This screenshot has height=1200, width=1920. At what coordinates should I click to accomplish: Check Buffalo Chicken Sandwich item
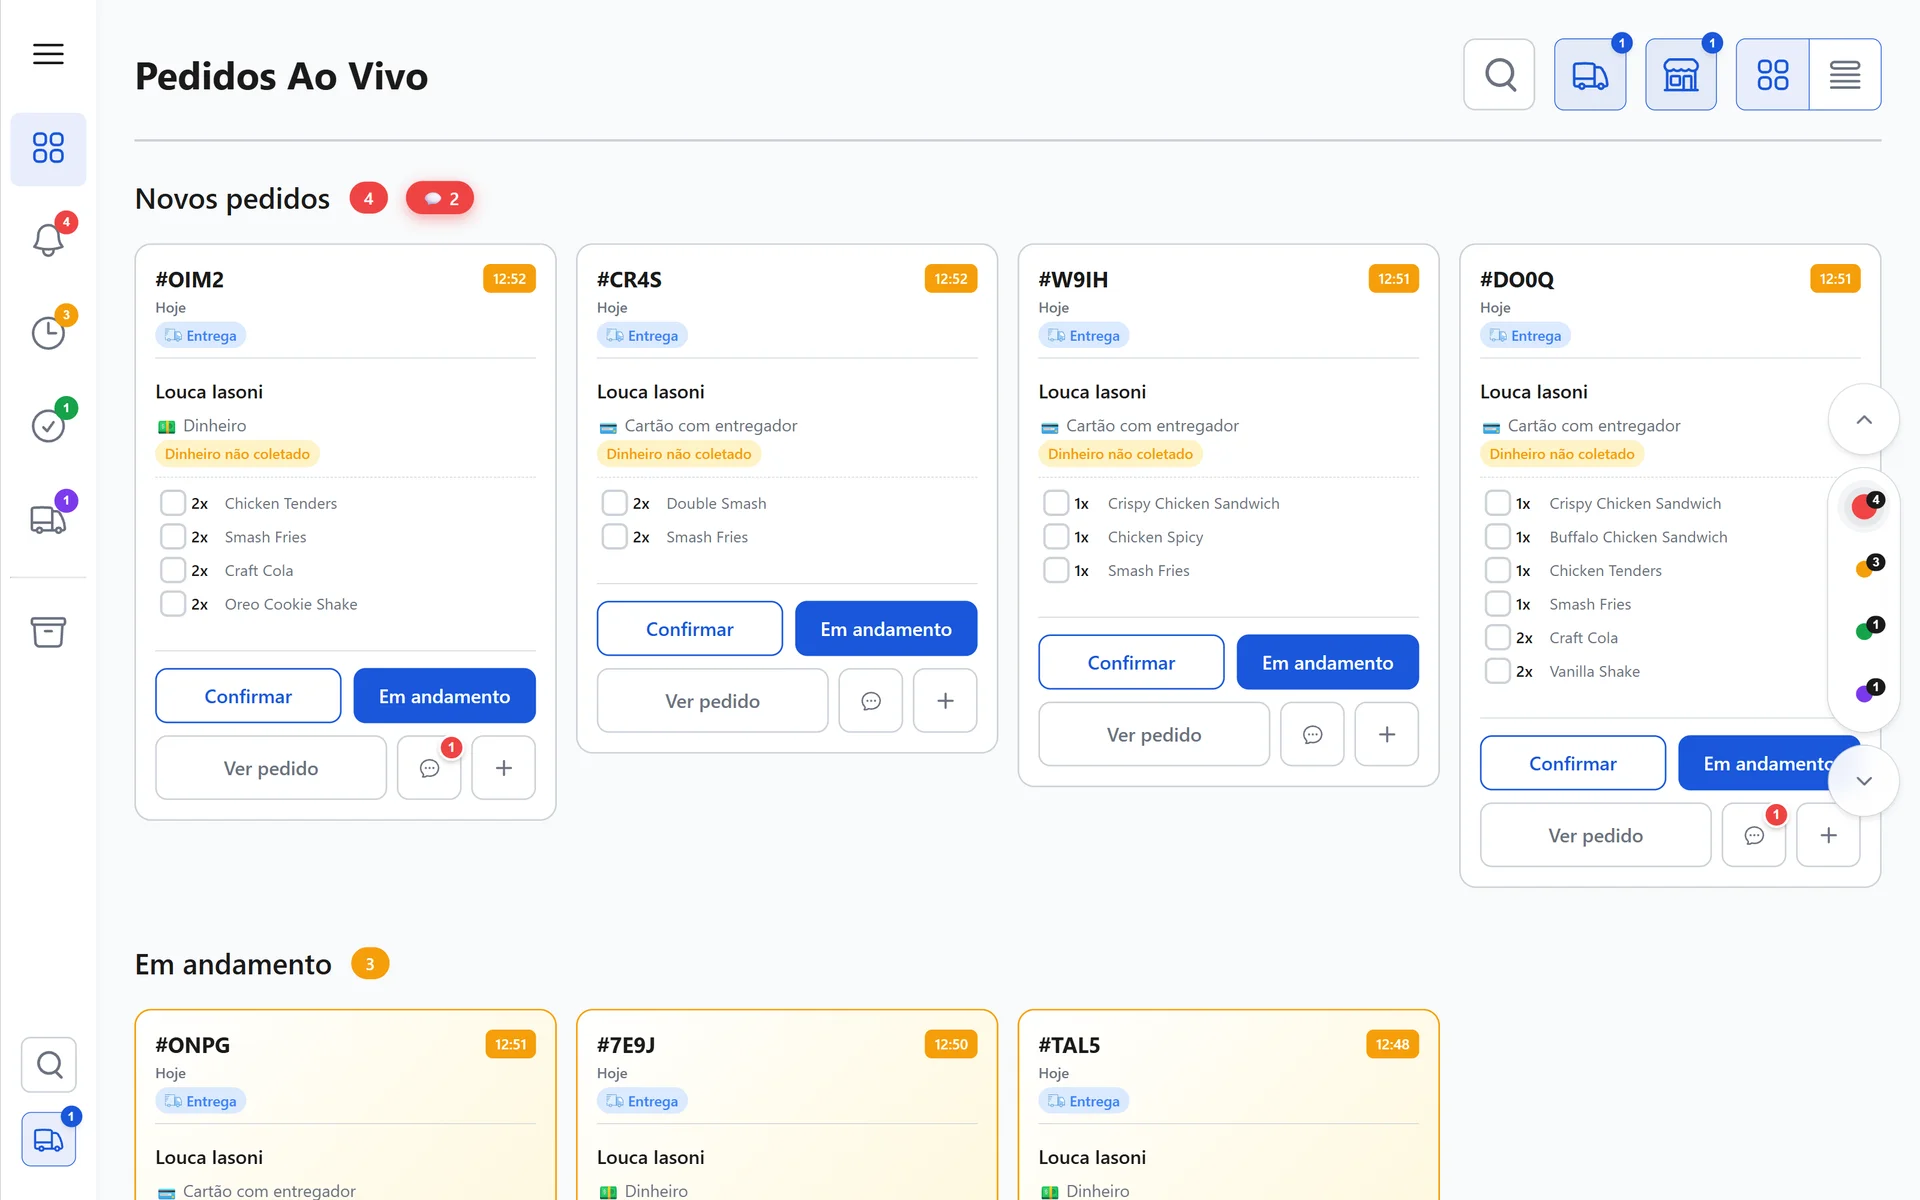1497,537
